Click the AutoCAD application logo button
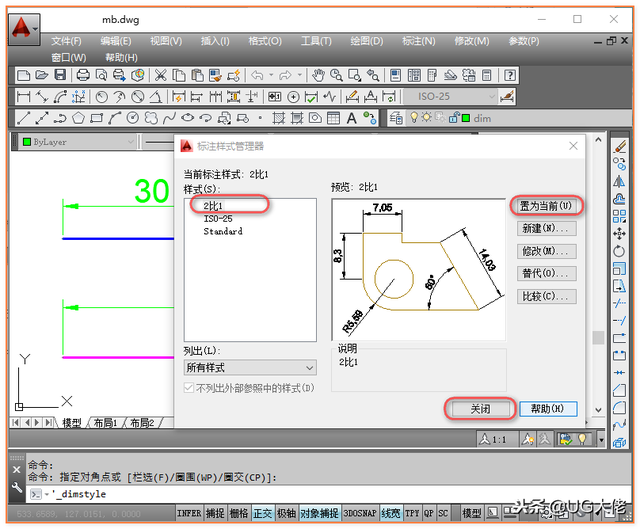The height and width of the screenshot is (529, 640). pos(24,29)
